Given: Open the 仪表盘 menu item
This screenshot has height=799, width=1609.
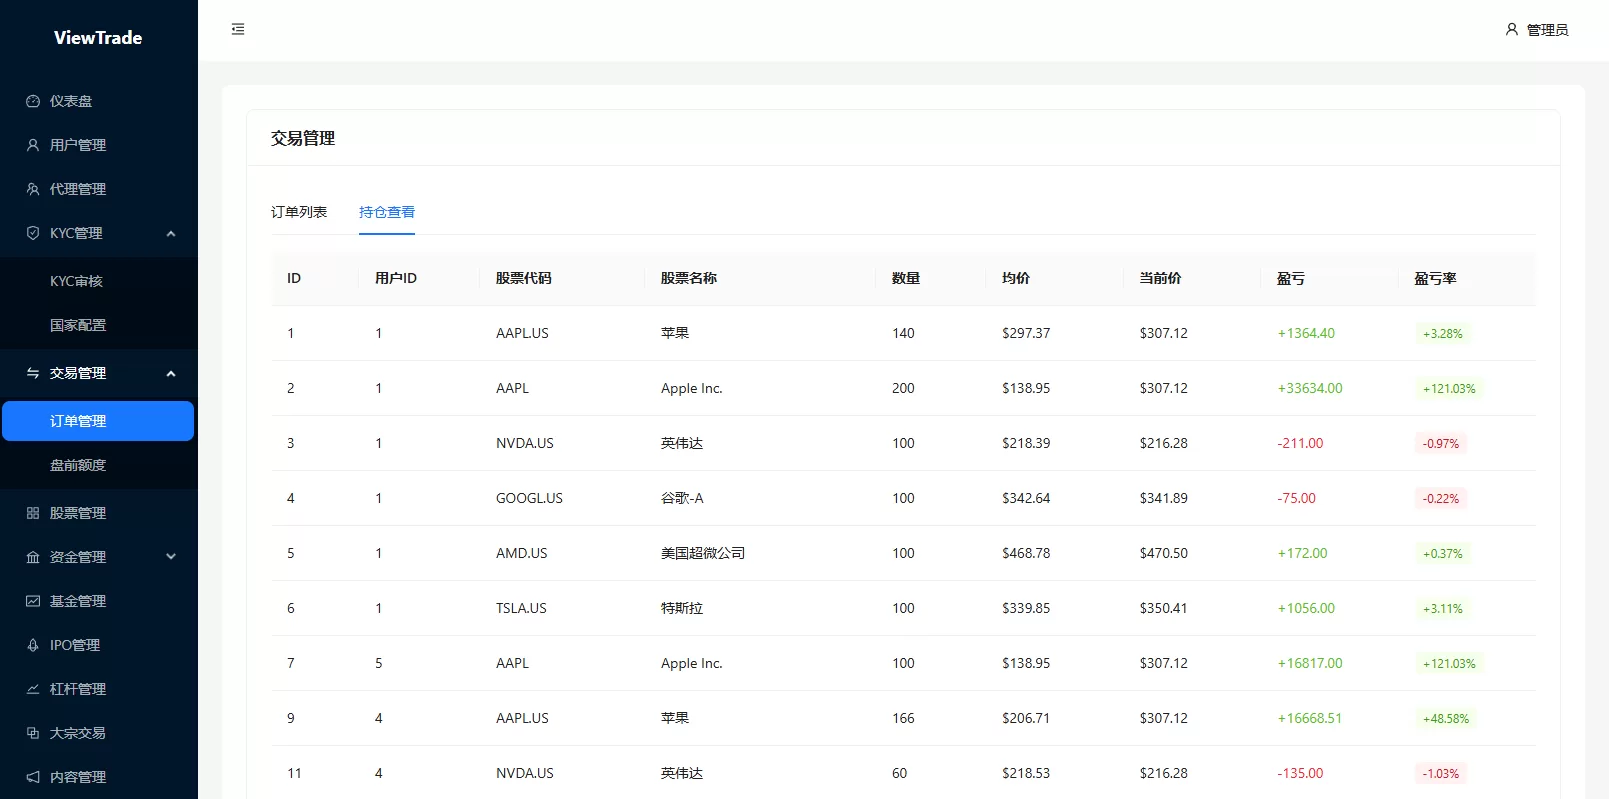Looking at the screenshot, I should [x=99, y=101].
